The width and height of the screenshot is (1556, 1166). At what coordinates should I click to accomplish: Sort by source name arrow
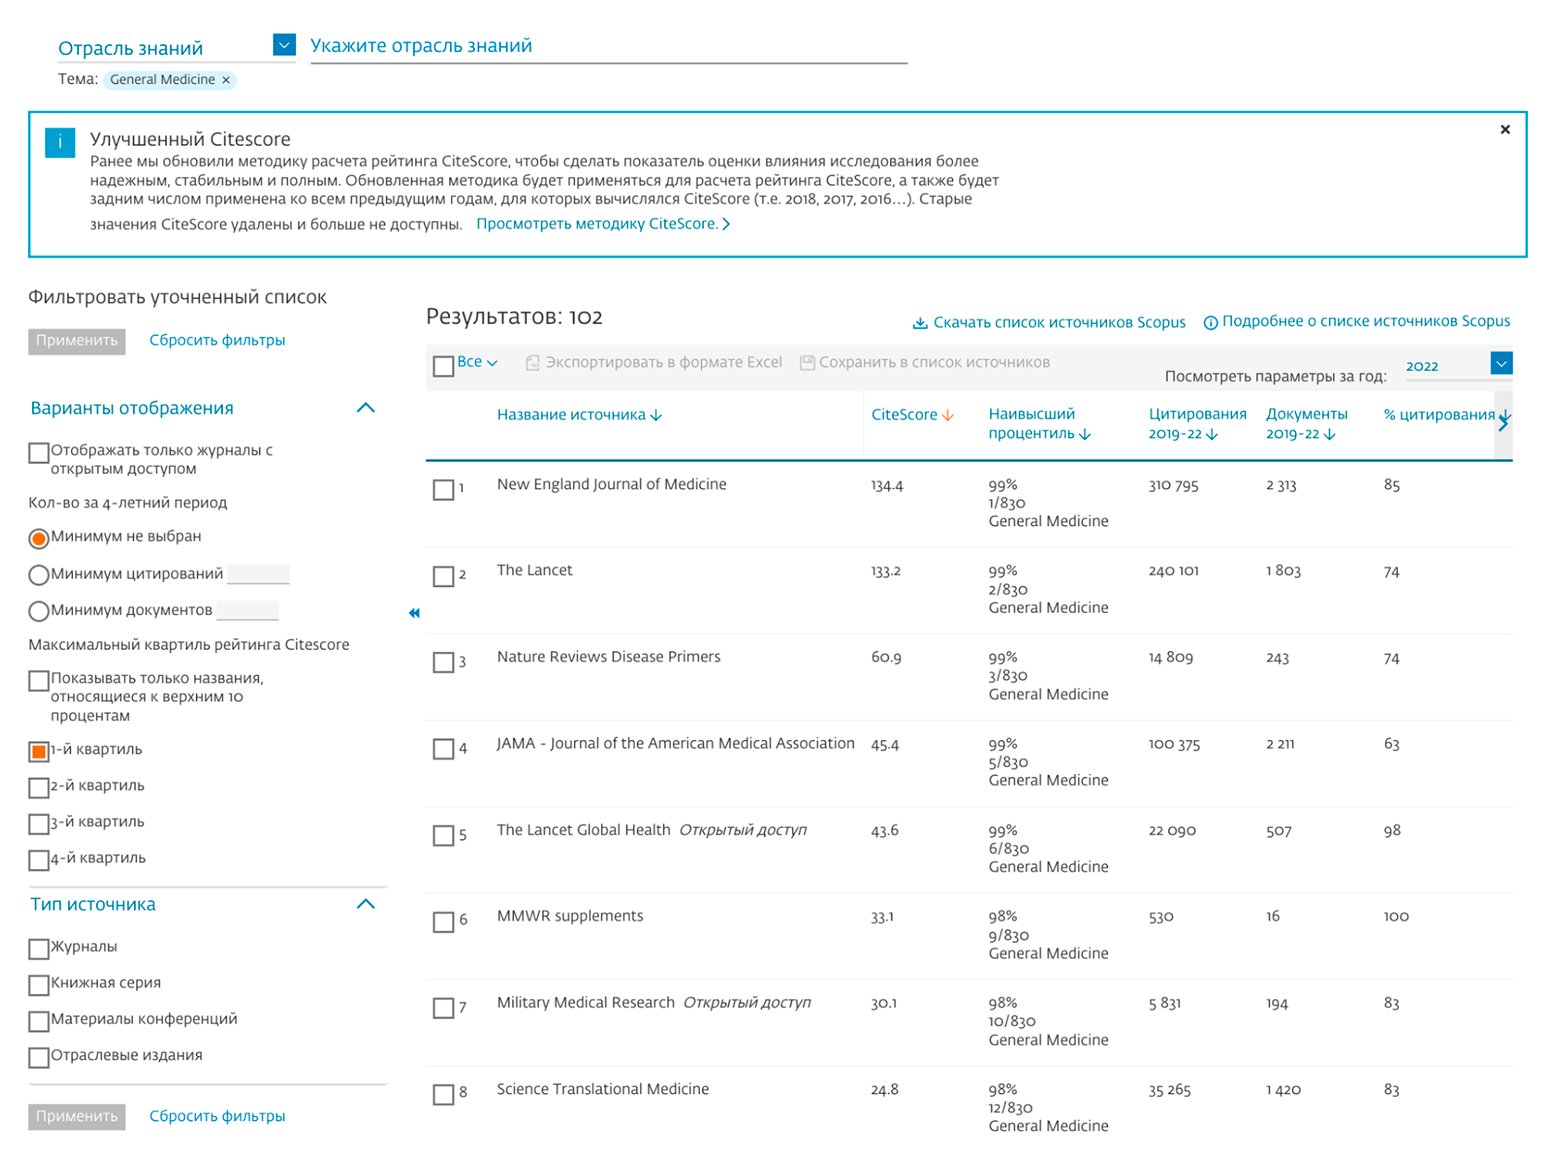click(656, 415)
